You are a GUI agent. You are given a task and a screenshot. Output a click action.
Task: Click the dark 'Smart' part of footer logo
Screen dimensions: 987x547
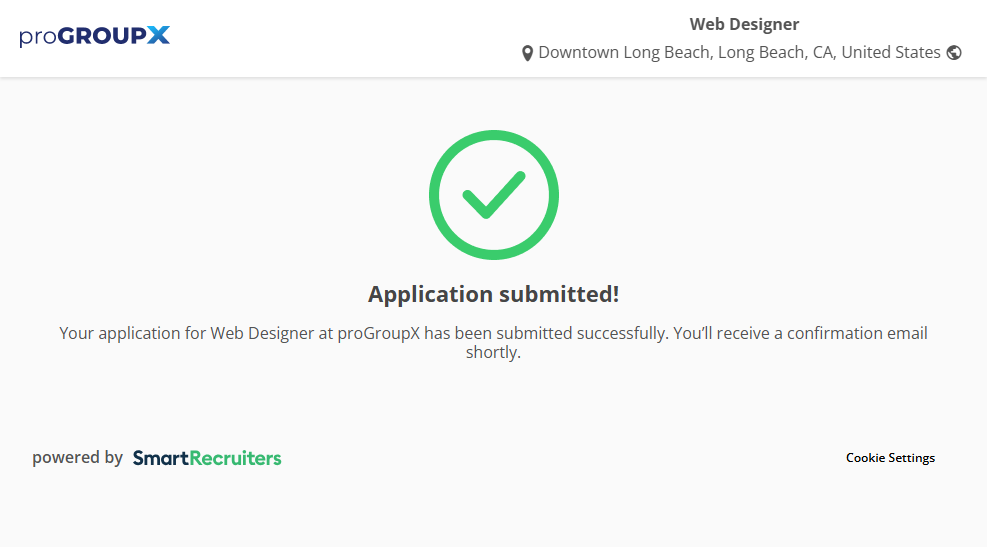click(x=161, y=458)
